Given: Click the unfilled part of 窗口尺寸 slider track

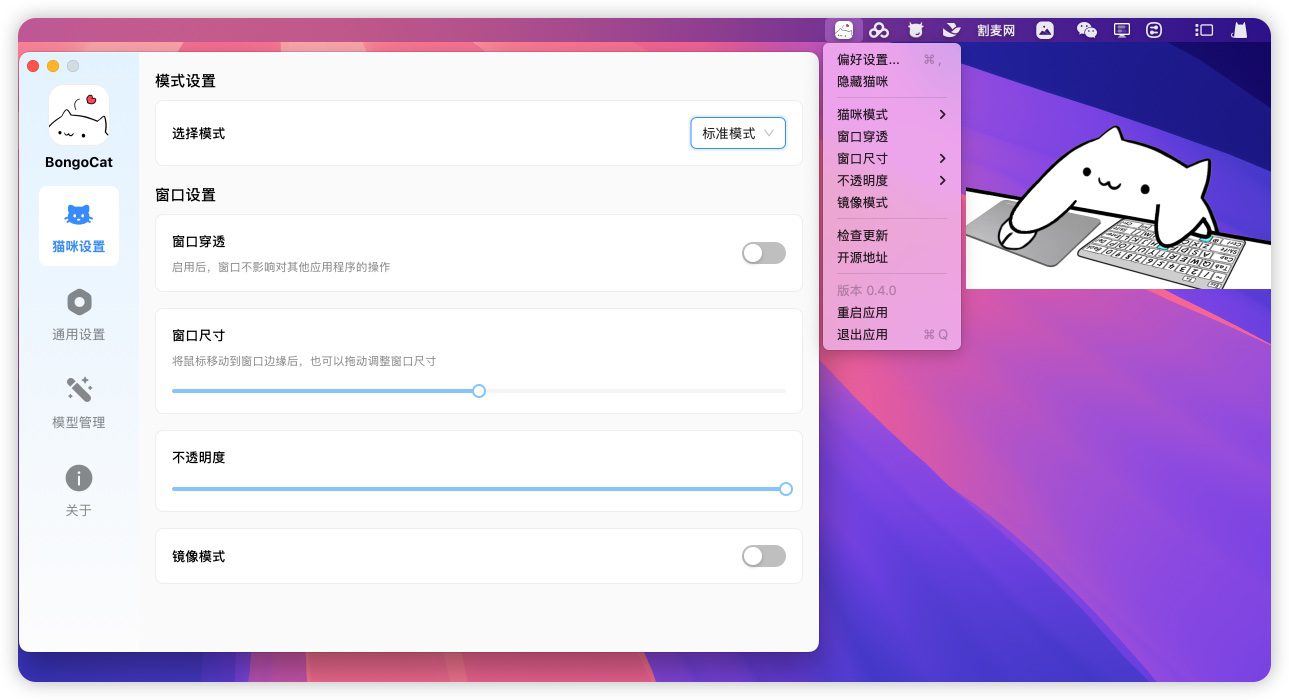Looking at the screenshot, I should tap(636, 391).
